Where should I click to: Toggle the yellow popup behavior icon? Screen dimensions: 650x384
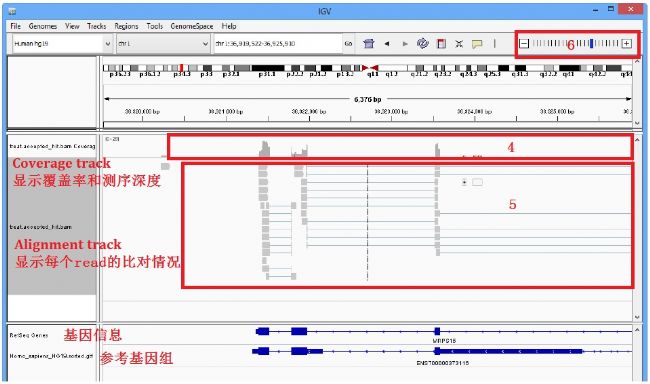click(x=477, y=44)
